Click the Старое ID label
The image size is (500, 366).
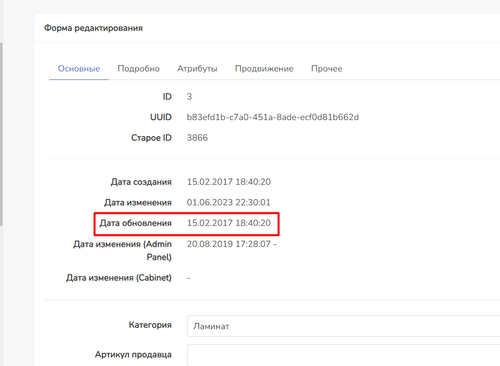coord(152,138)
